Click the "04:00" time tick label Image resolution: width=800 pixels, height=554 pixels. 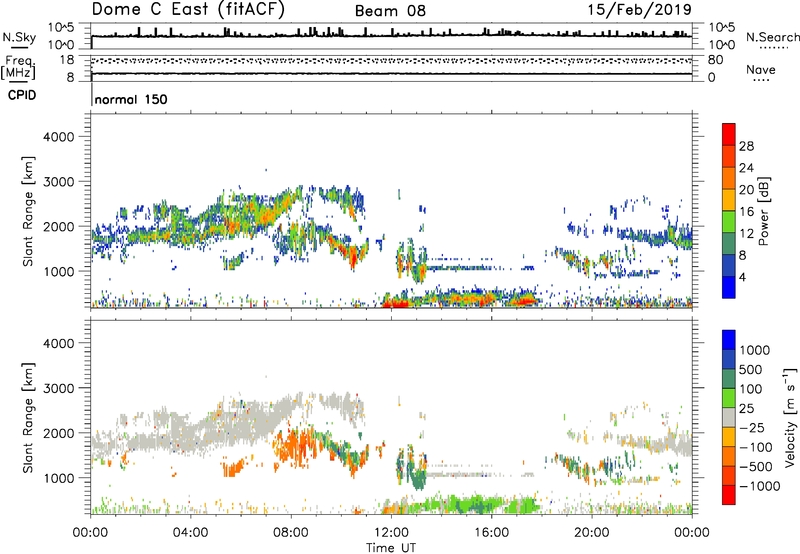pos(190,533)
